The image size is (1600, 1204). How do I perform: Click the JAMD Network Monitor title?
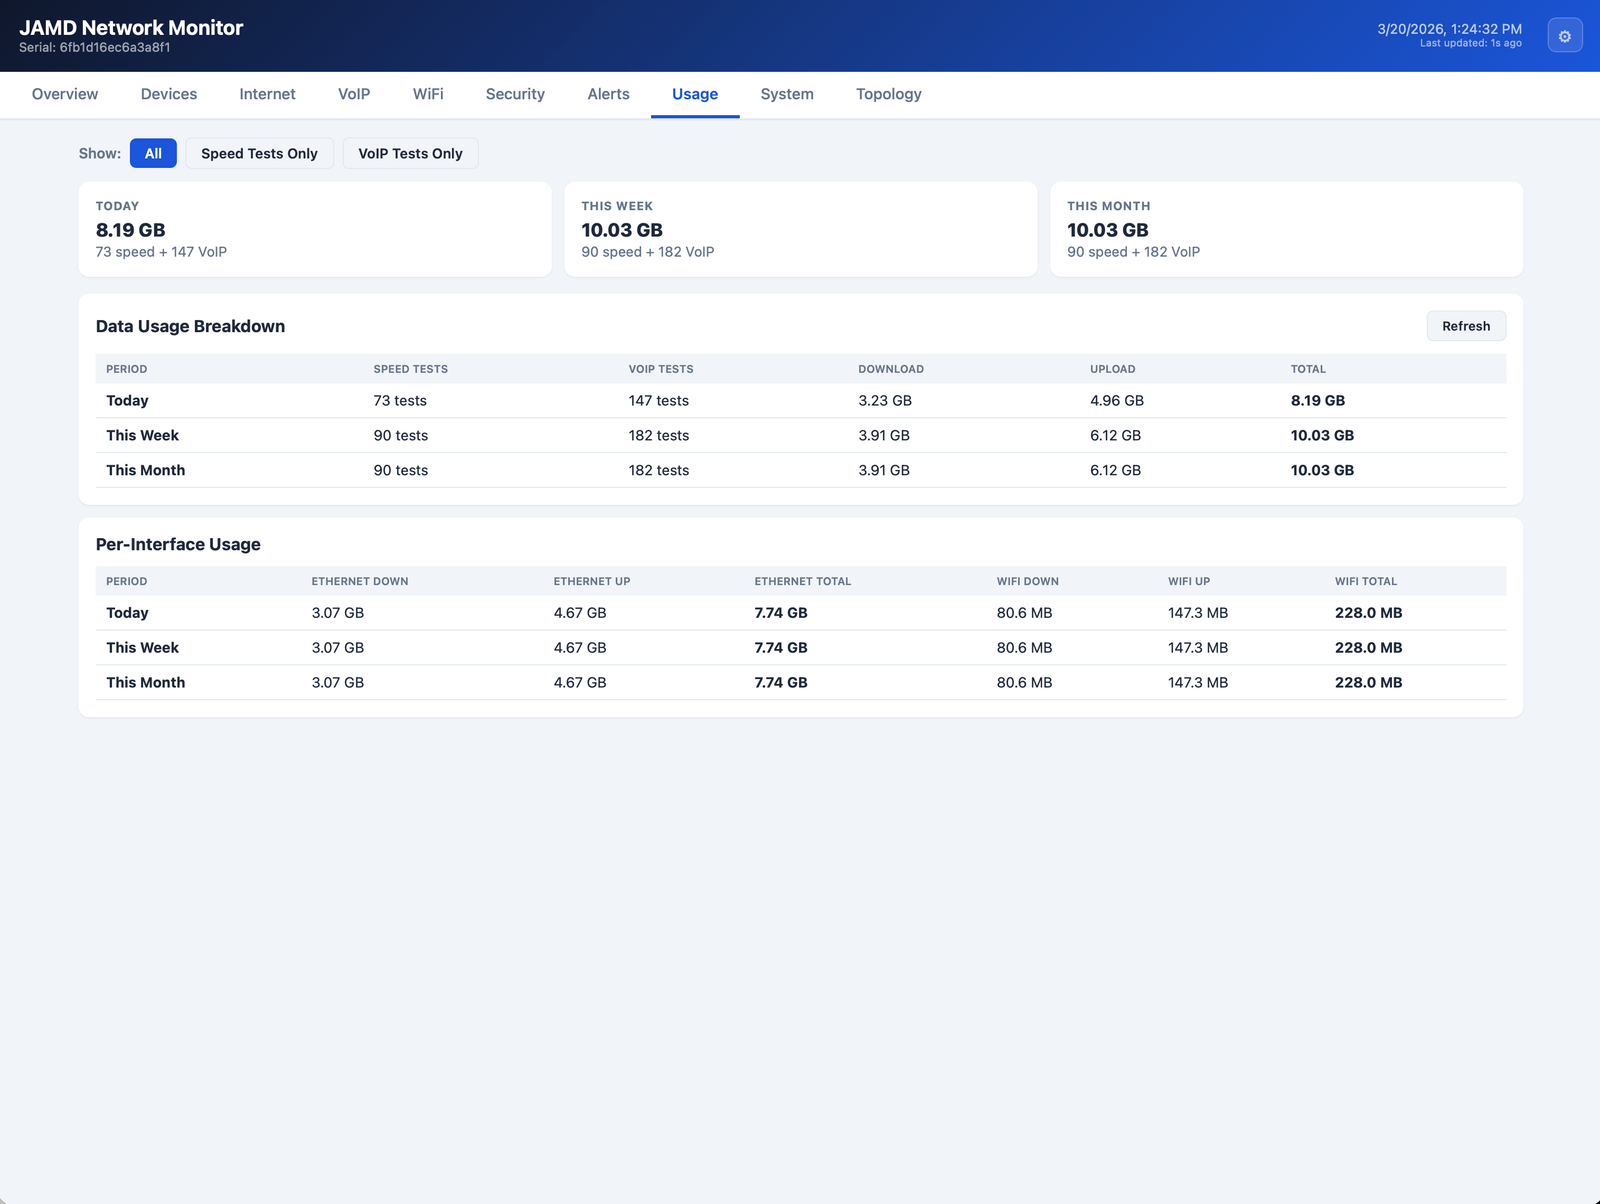pos(133,27)
